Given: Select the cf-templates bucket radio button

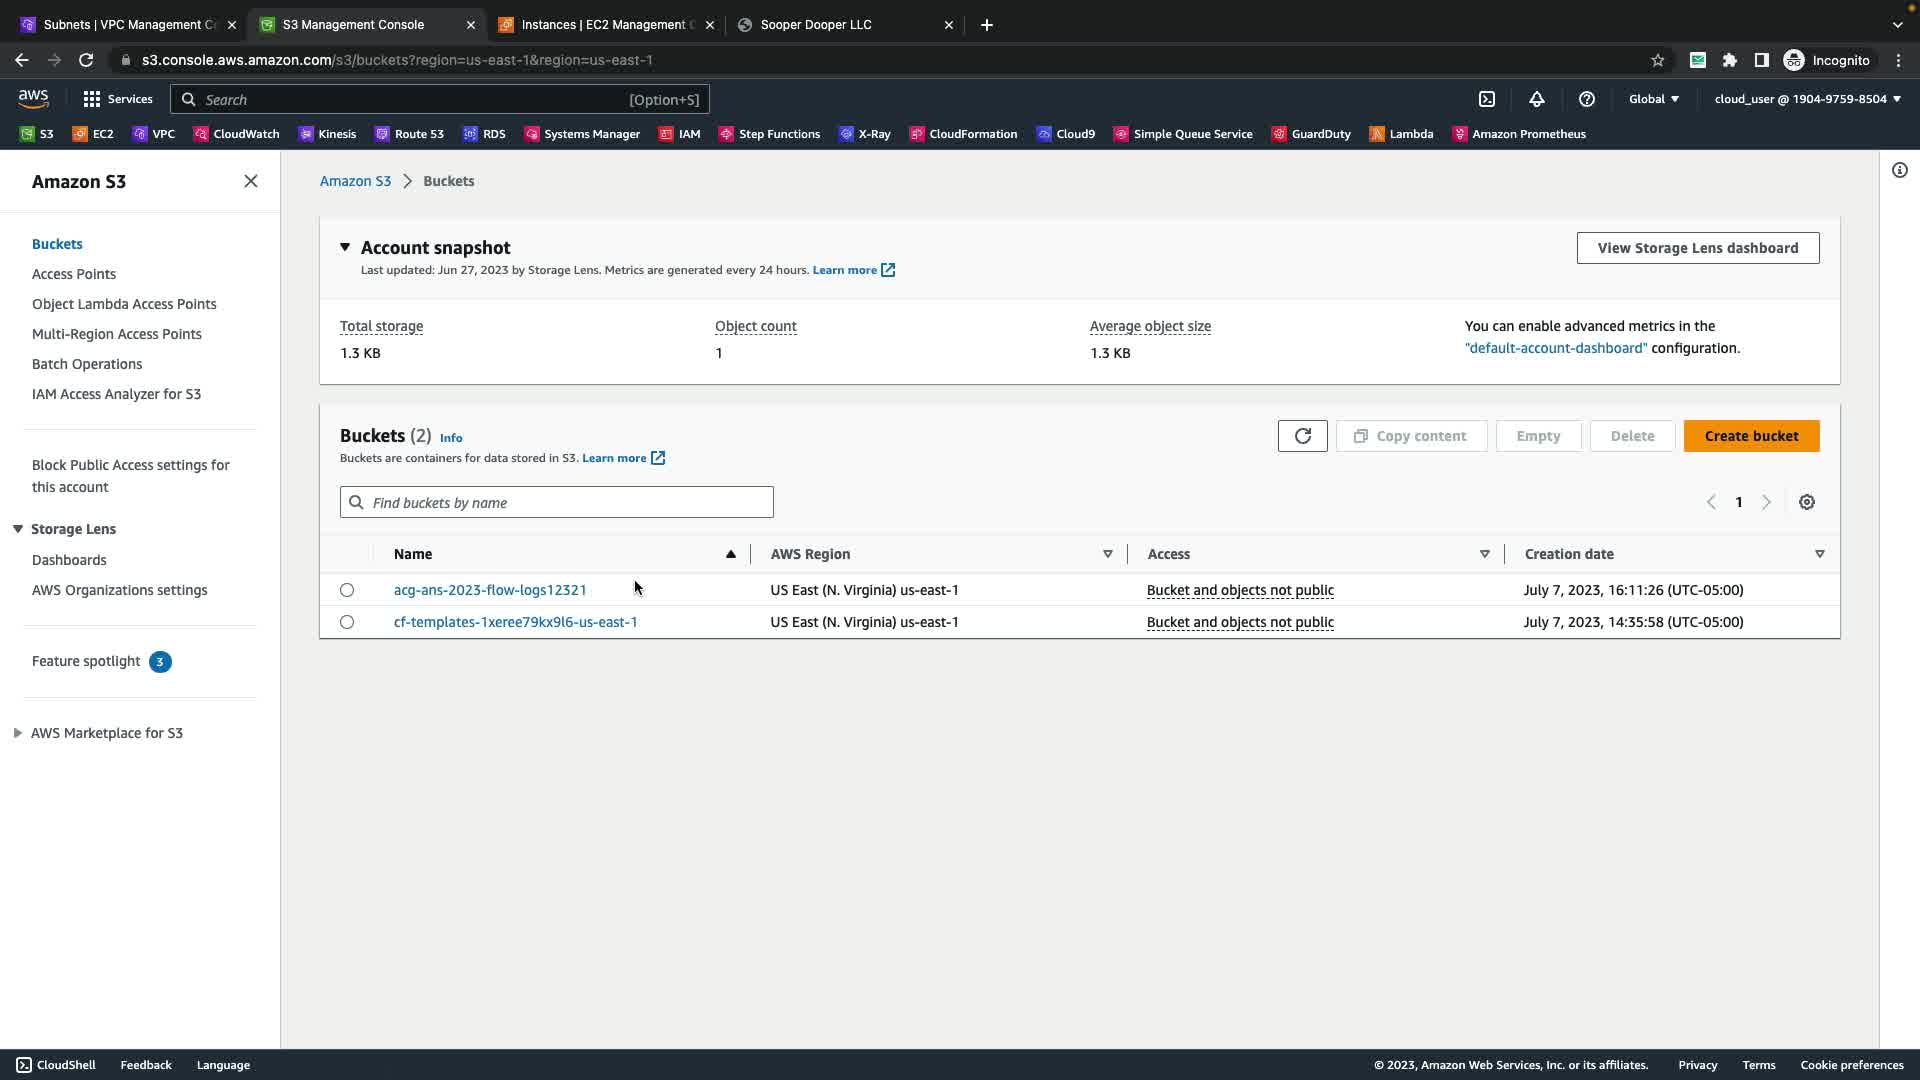Looking at the screenshot, I should tap(347, 622).
